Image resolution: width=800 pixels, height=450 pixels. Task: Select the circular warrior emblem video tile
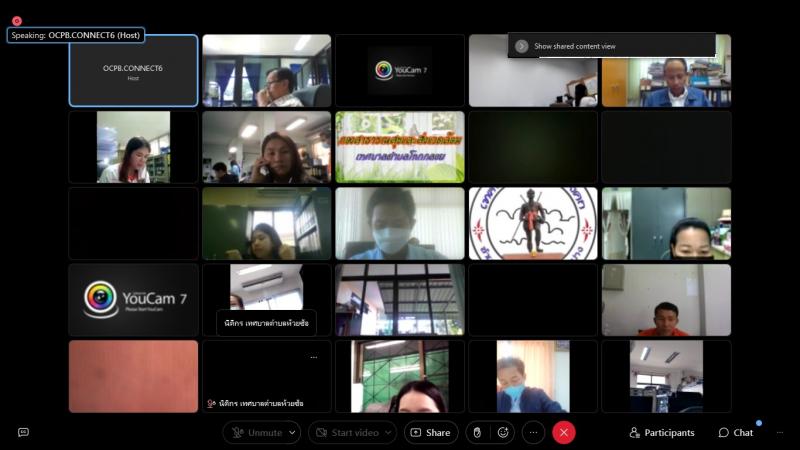tap(533, 223)
